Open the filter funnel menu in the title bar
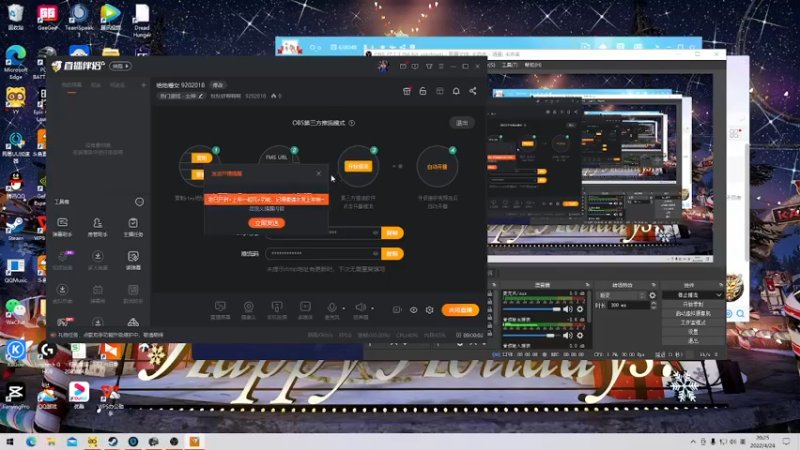The image size is (800, 450). coord(429,66)
